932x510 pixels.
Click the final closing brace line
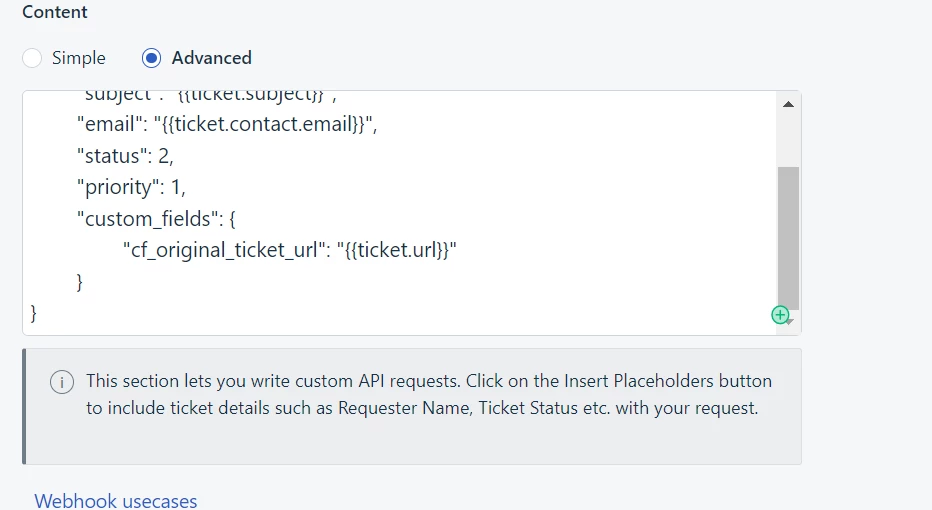pos(35,313)
